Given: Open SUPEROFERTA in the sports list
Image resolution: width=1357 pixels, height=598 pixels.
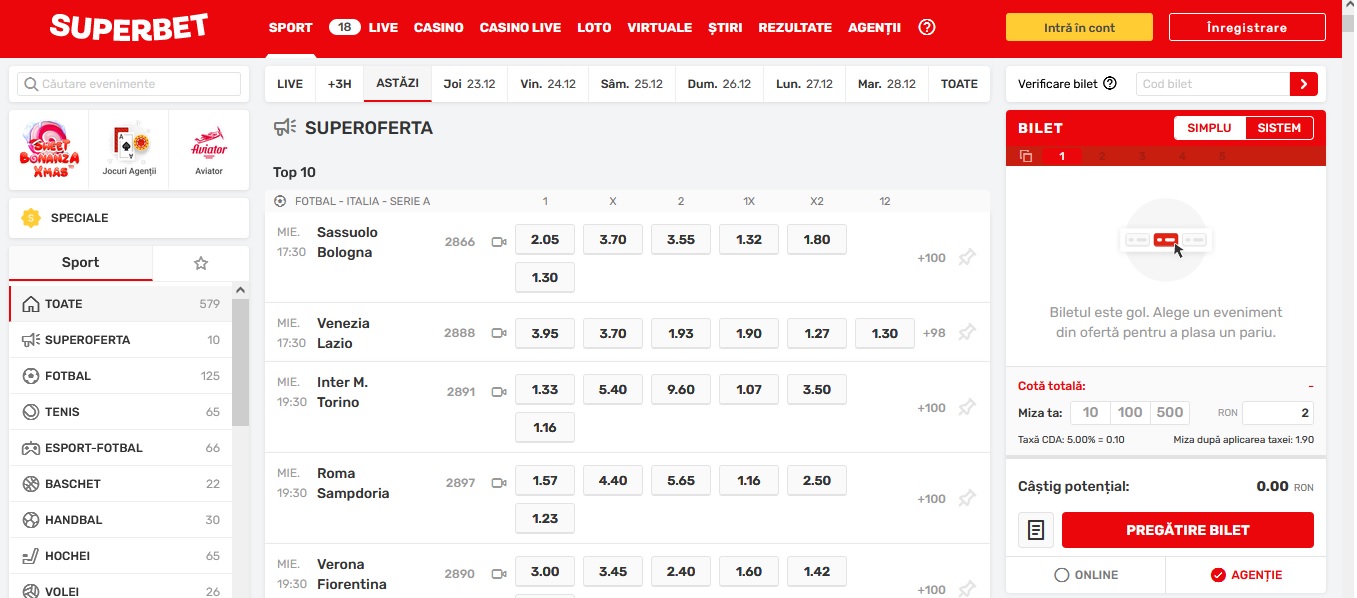Looking at the screenshot, I should coord(121,340).
